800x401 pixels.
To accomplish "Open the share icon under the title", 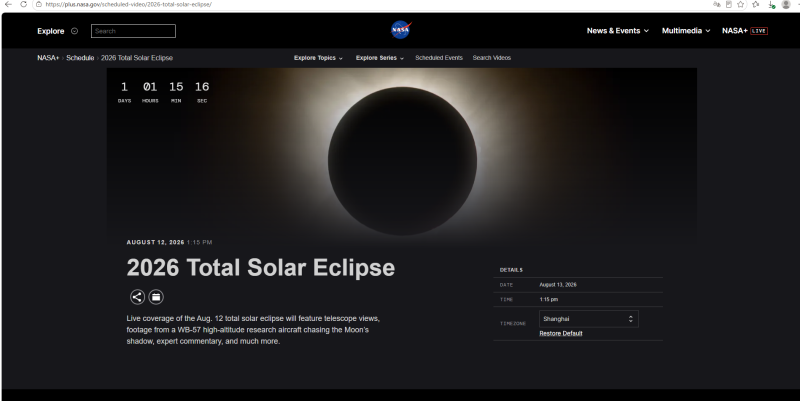I will point(137,297).
